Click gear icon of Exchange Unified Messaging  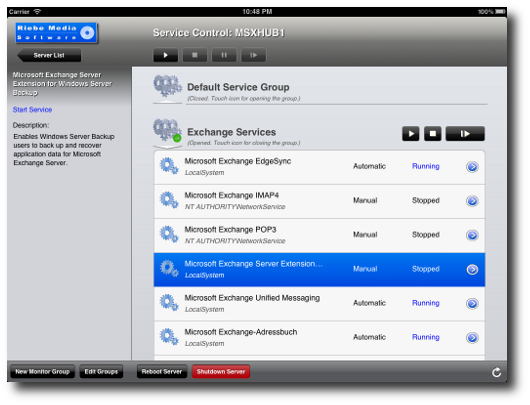pos(169,303)
